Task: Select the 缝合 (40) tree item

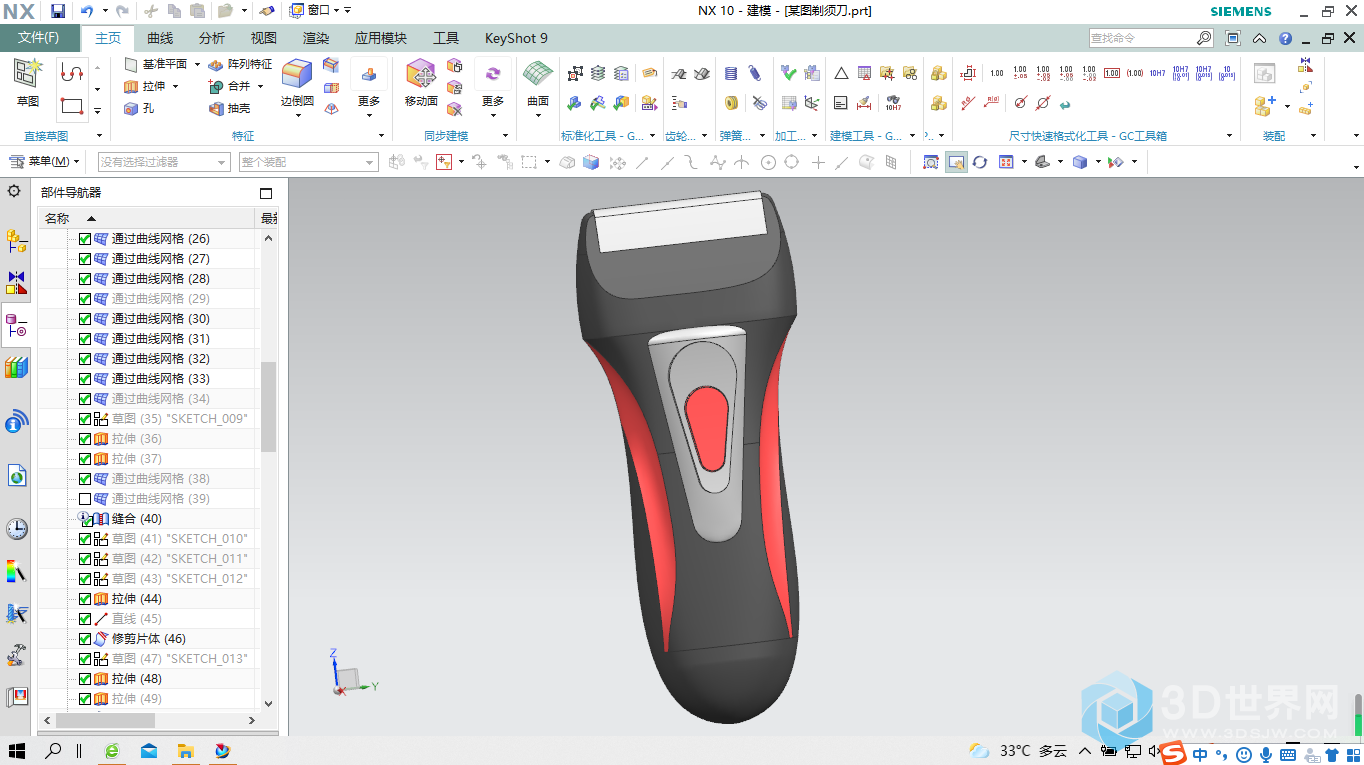Action: click(x=137, y=519)
